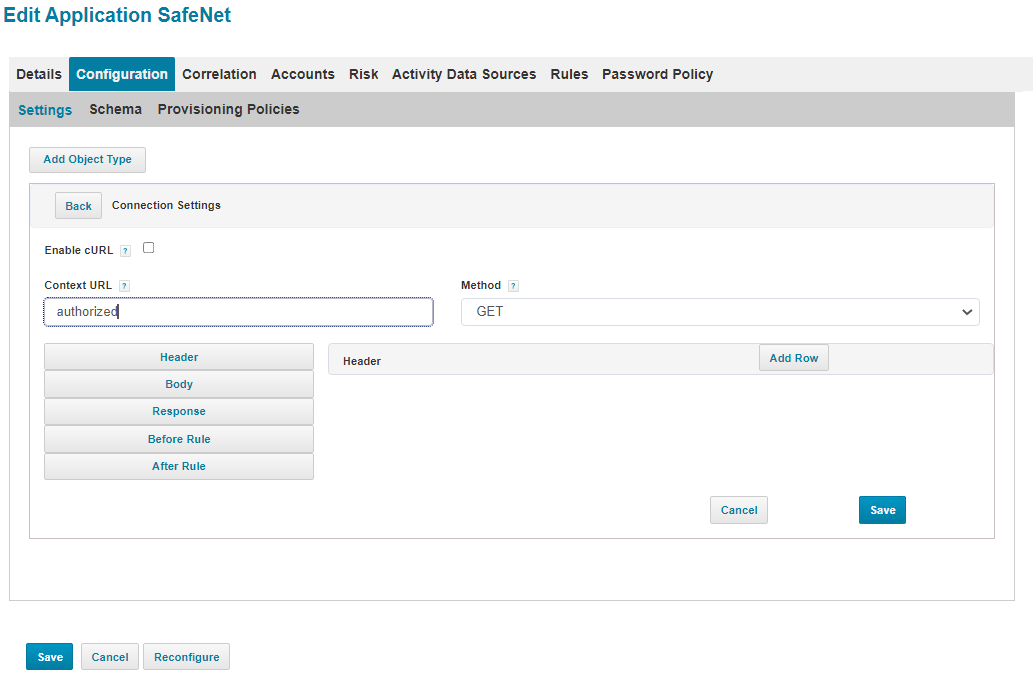Focus the Context URL input field

point(238,312)
